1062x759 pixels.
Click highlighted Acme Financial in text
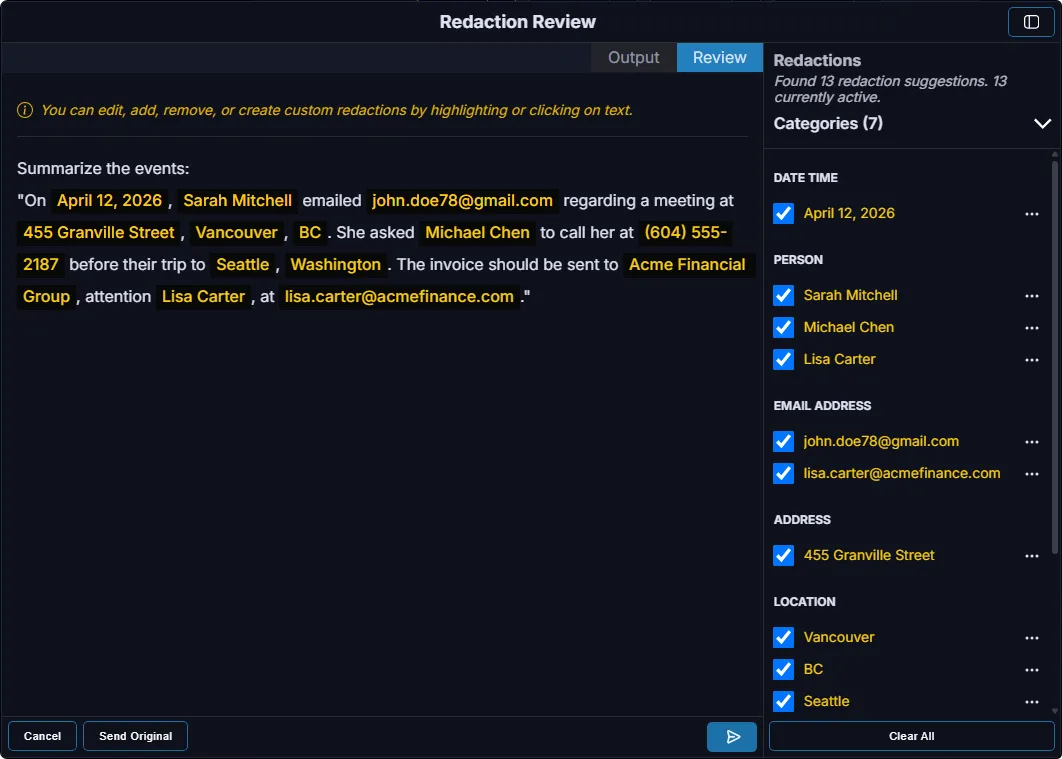[687, 265]
